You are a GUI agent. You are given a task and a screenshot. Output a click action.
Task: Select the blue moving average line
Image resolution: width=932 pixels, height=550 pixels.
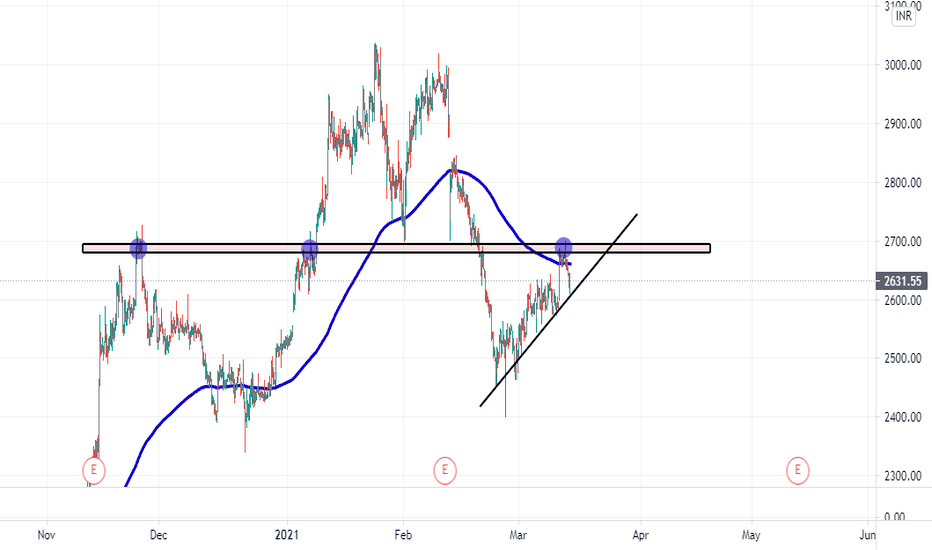click(349, 287)
